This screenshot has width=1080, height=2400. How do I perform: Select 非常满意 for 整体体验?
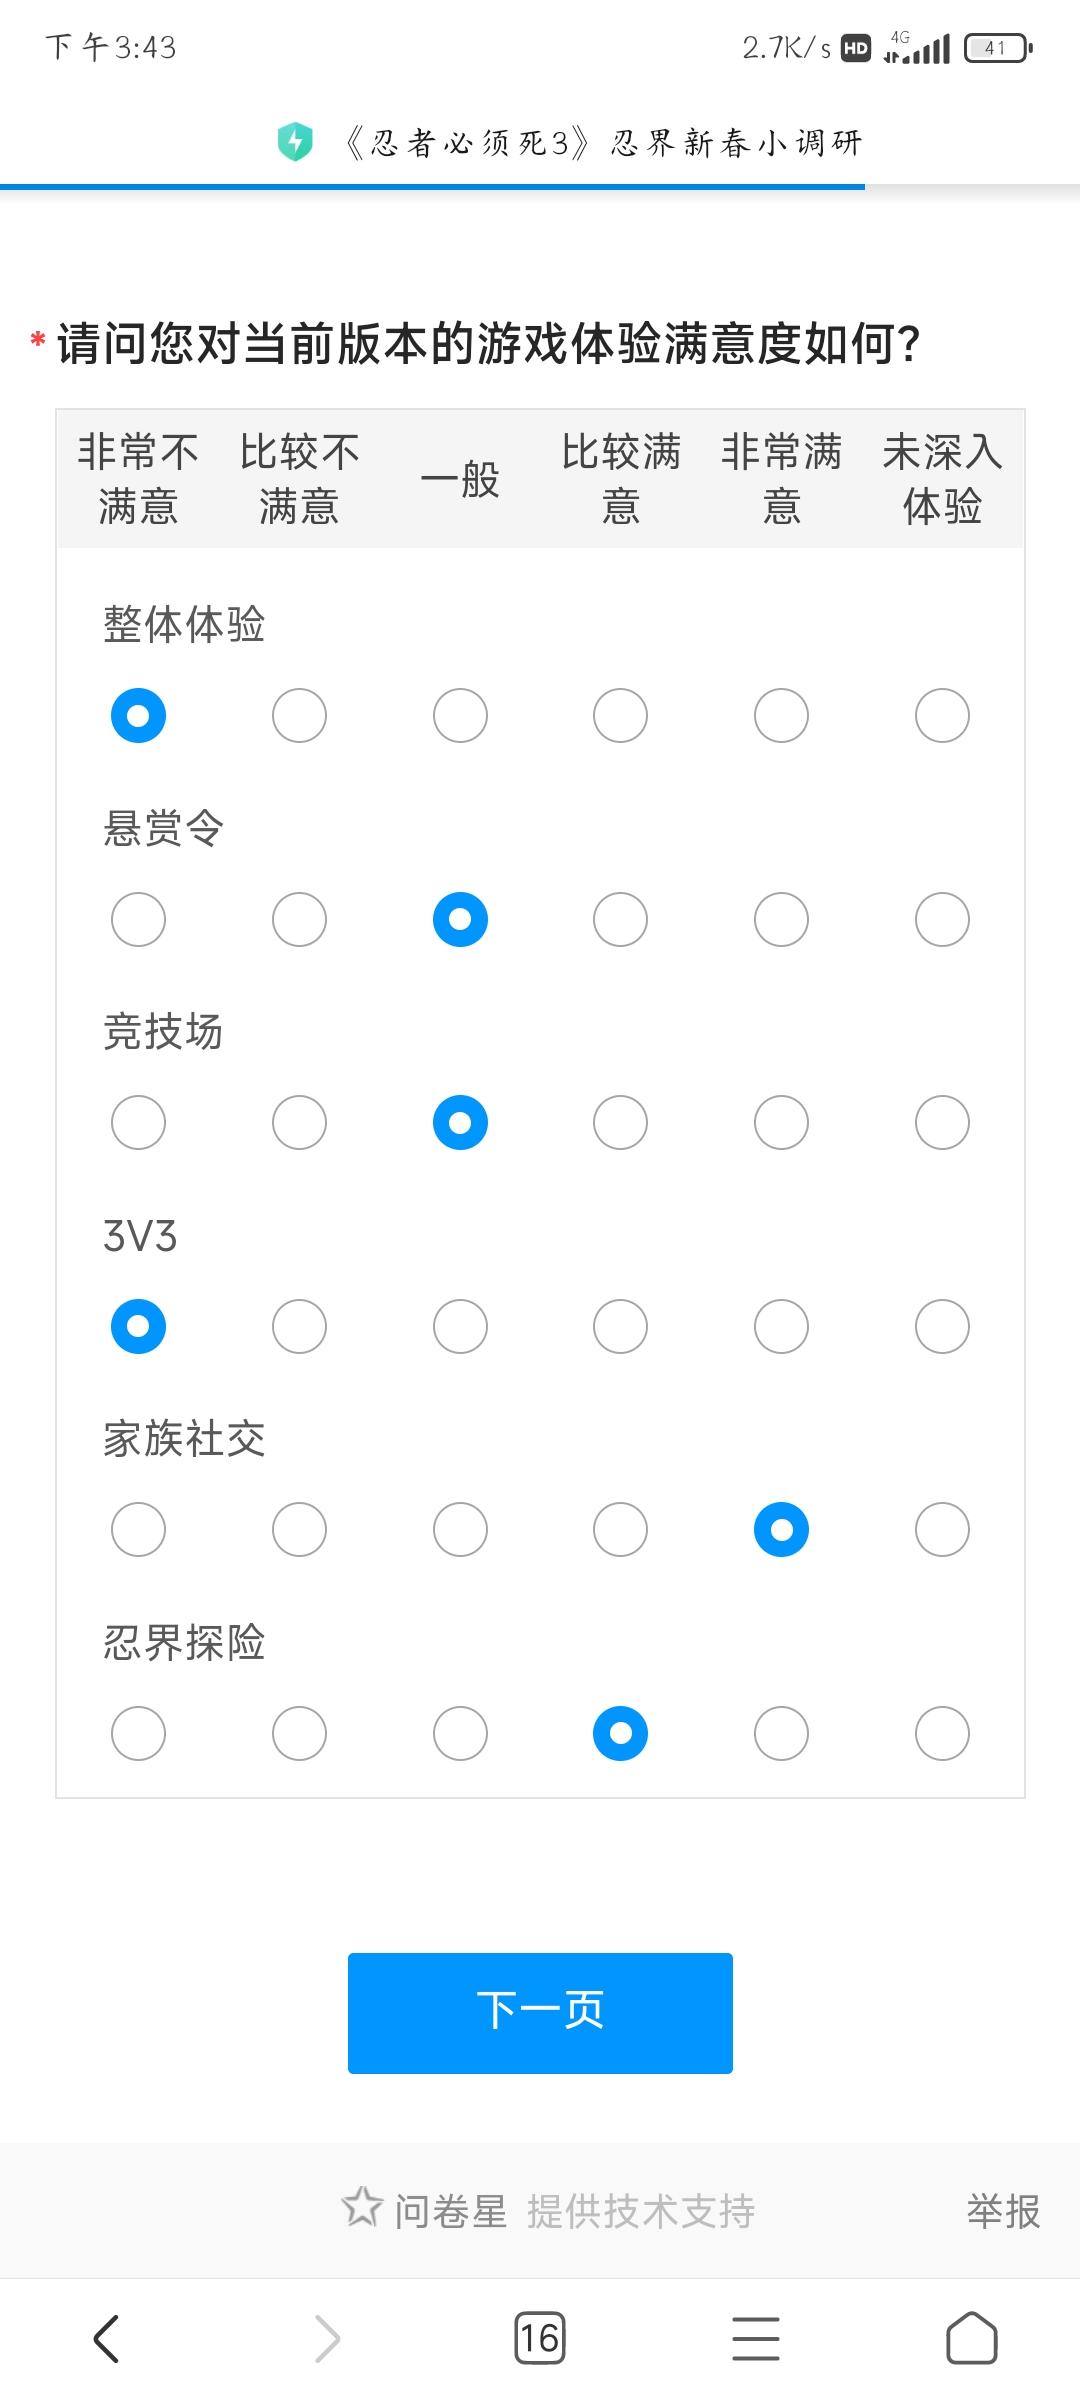pos(781,716)
